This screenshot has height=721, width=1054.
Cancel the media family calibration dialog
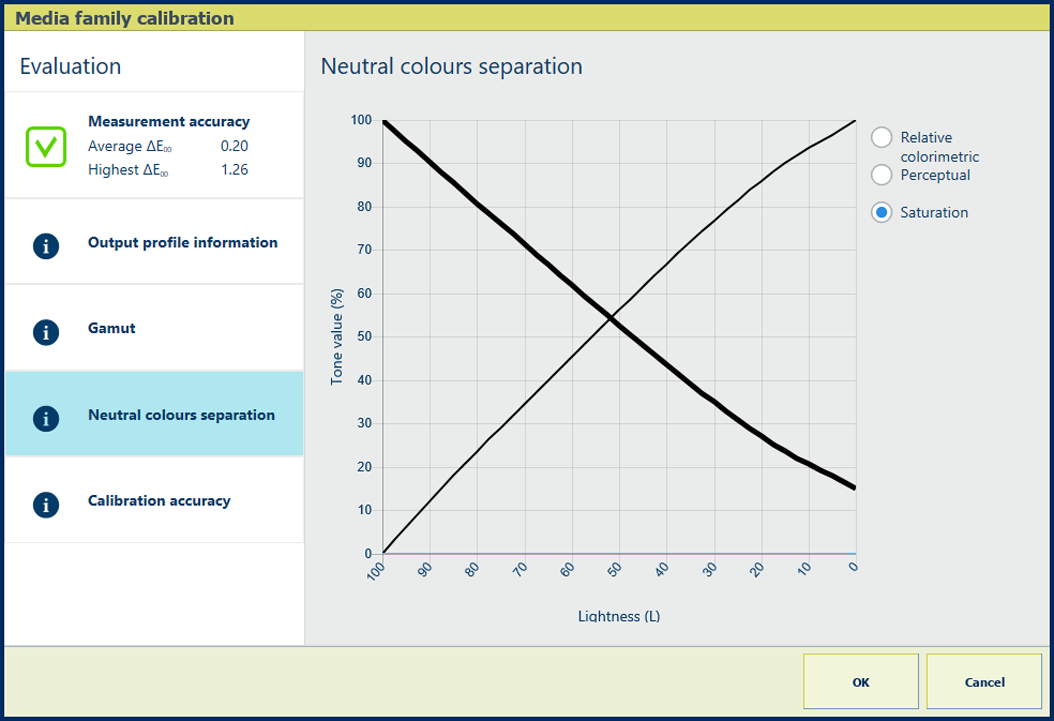coord(984,682)
